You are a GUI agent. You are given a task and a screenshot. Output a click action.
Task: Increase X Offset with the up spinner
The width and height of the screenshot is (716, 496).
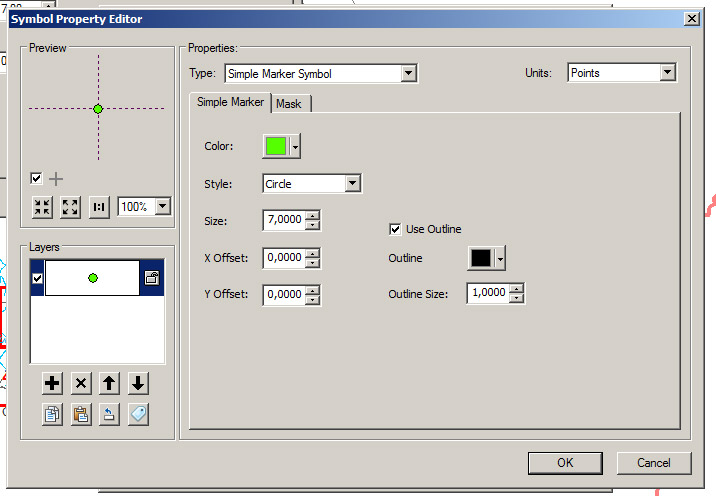pyautogui.click(x=313, y=253)
